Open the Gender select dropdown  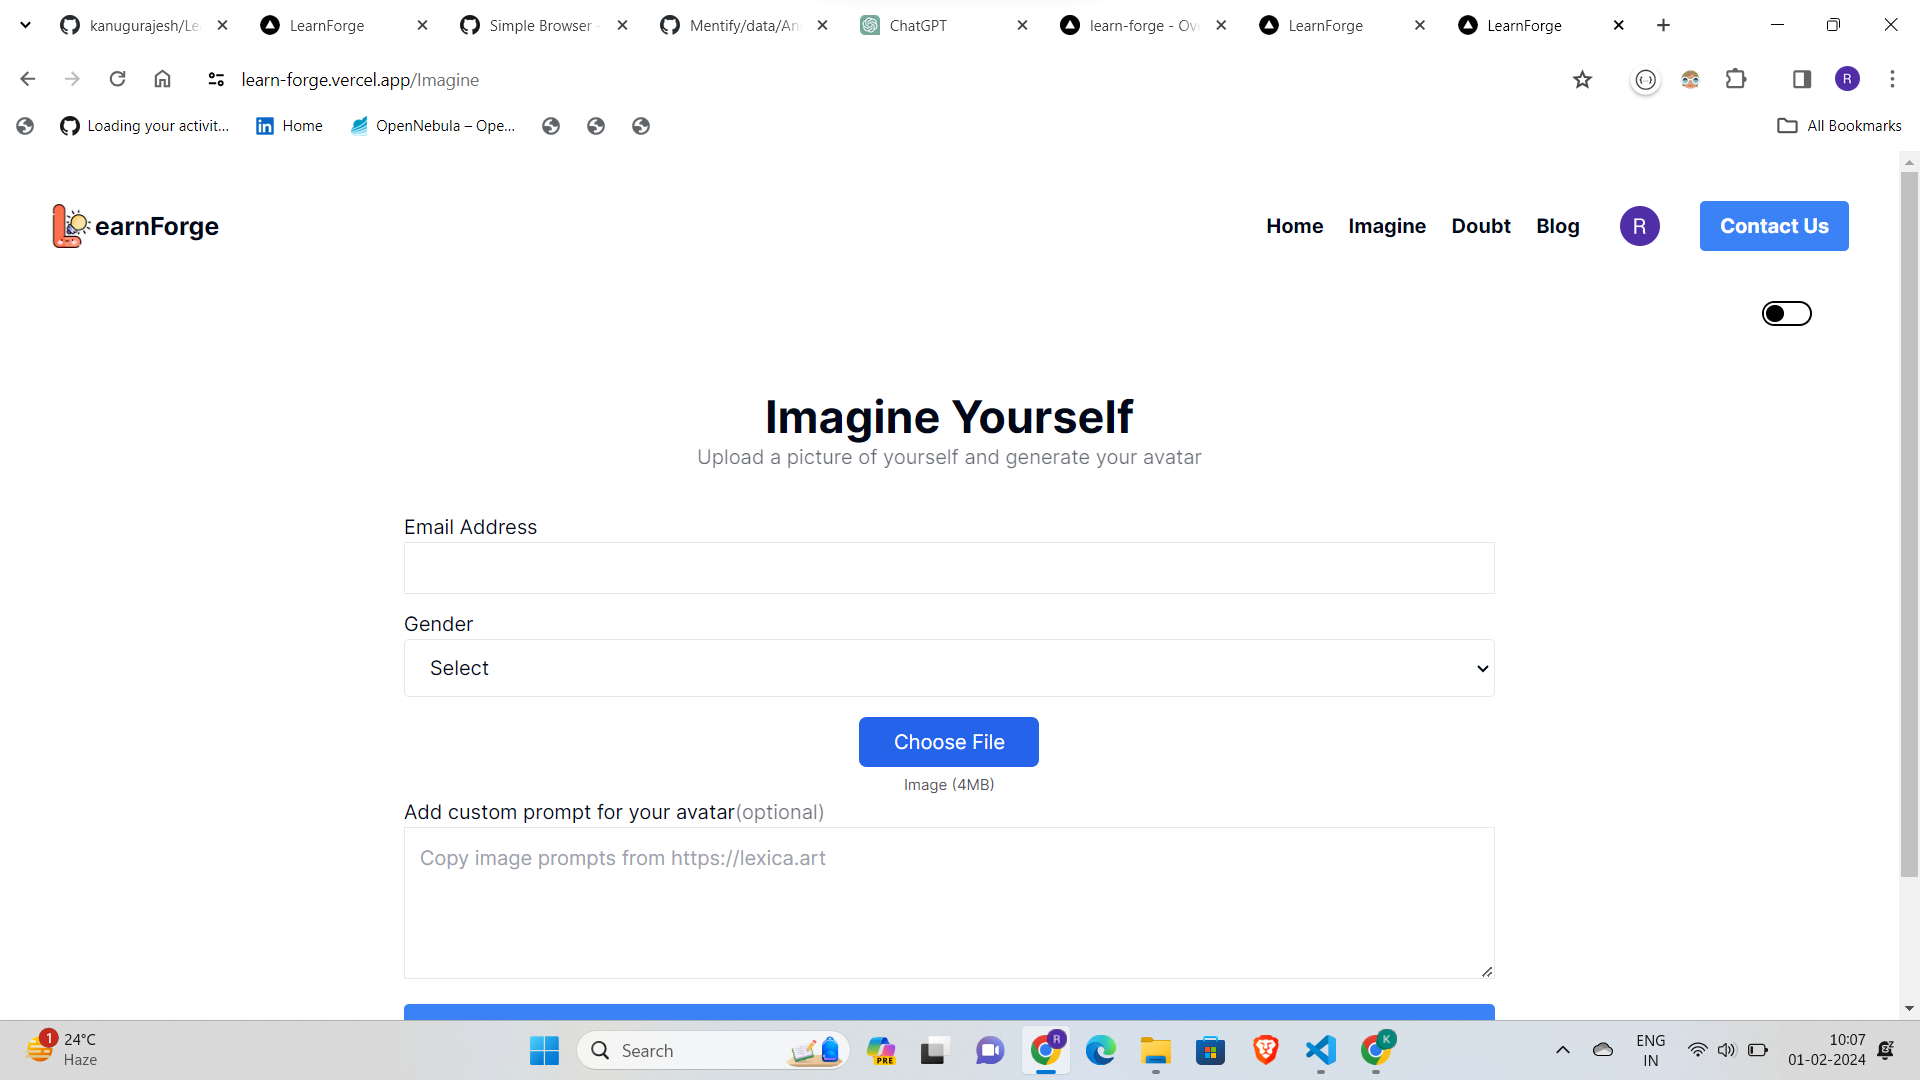point(948,668)
